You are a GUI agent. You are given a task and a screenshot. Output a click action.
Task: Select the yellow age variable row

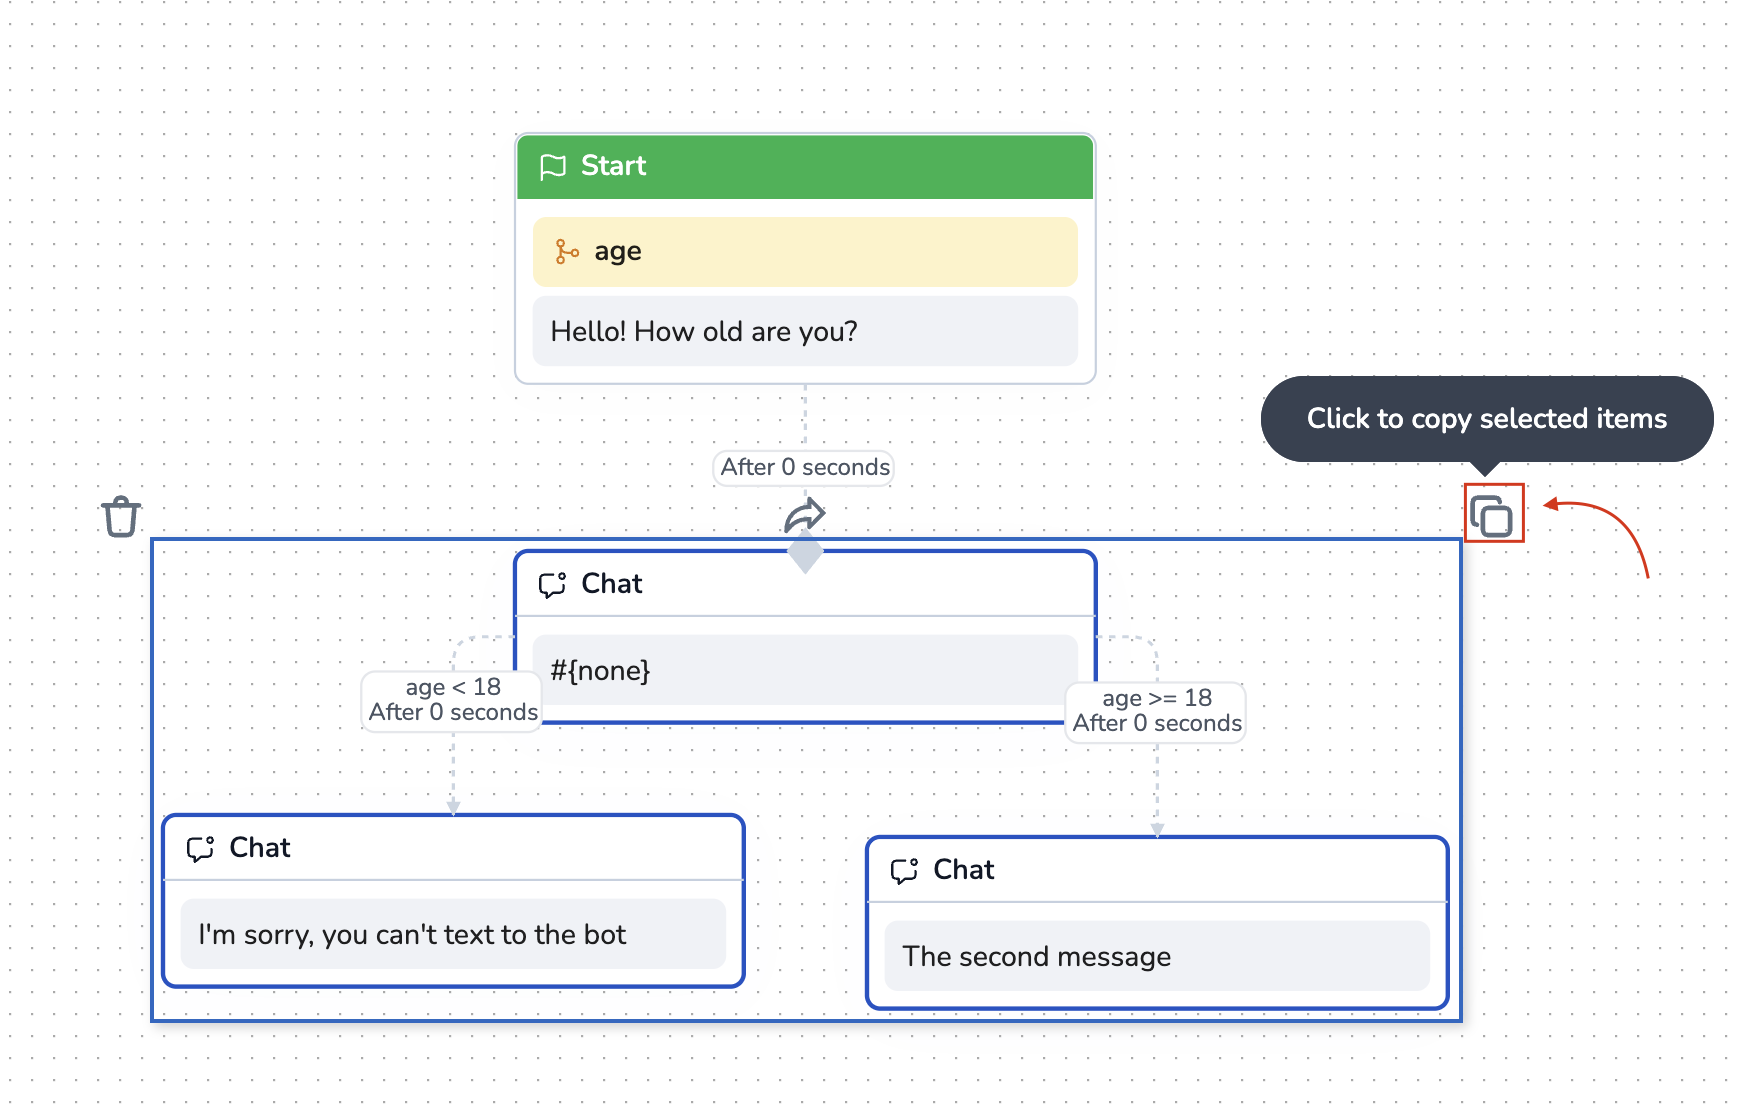[x=805, y=252]
